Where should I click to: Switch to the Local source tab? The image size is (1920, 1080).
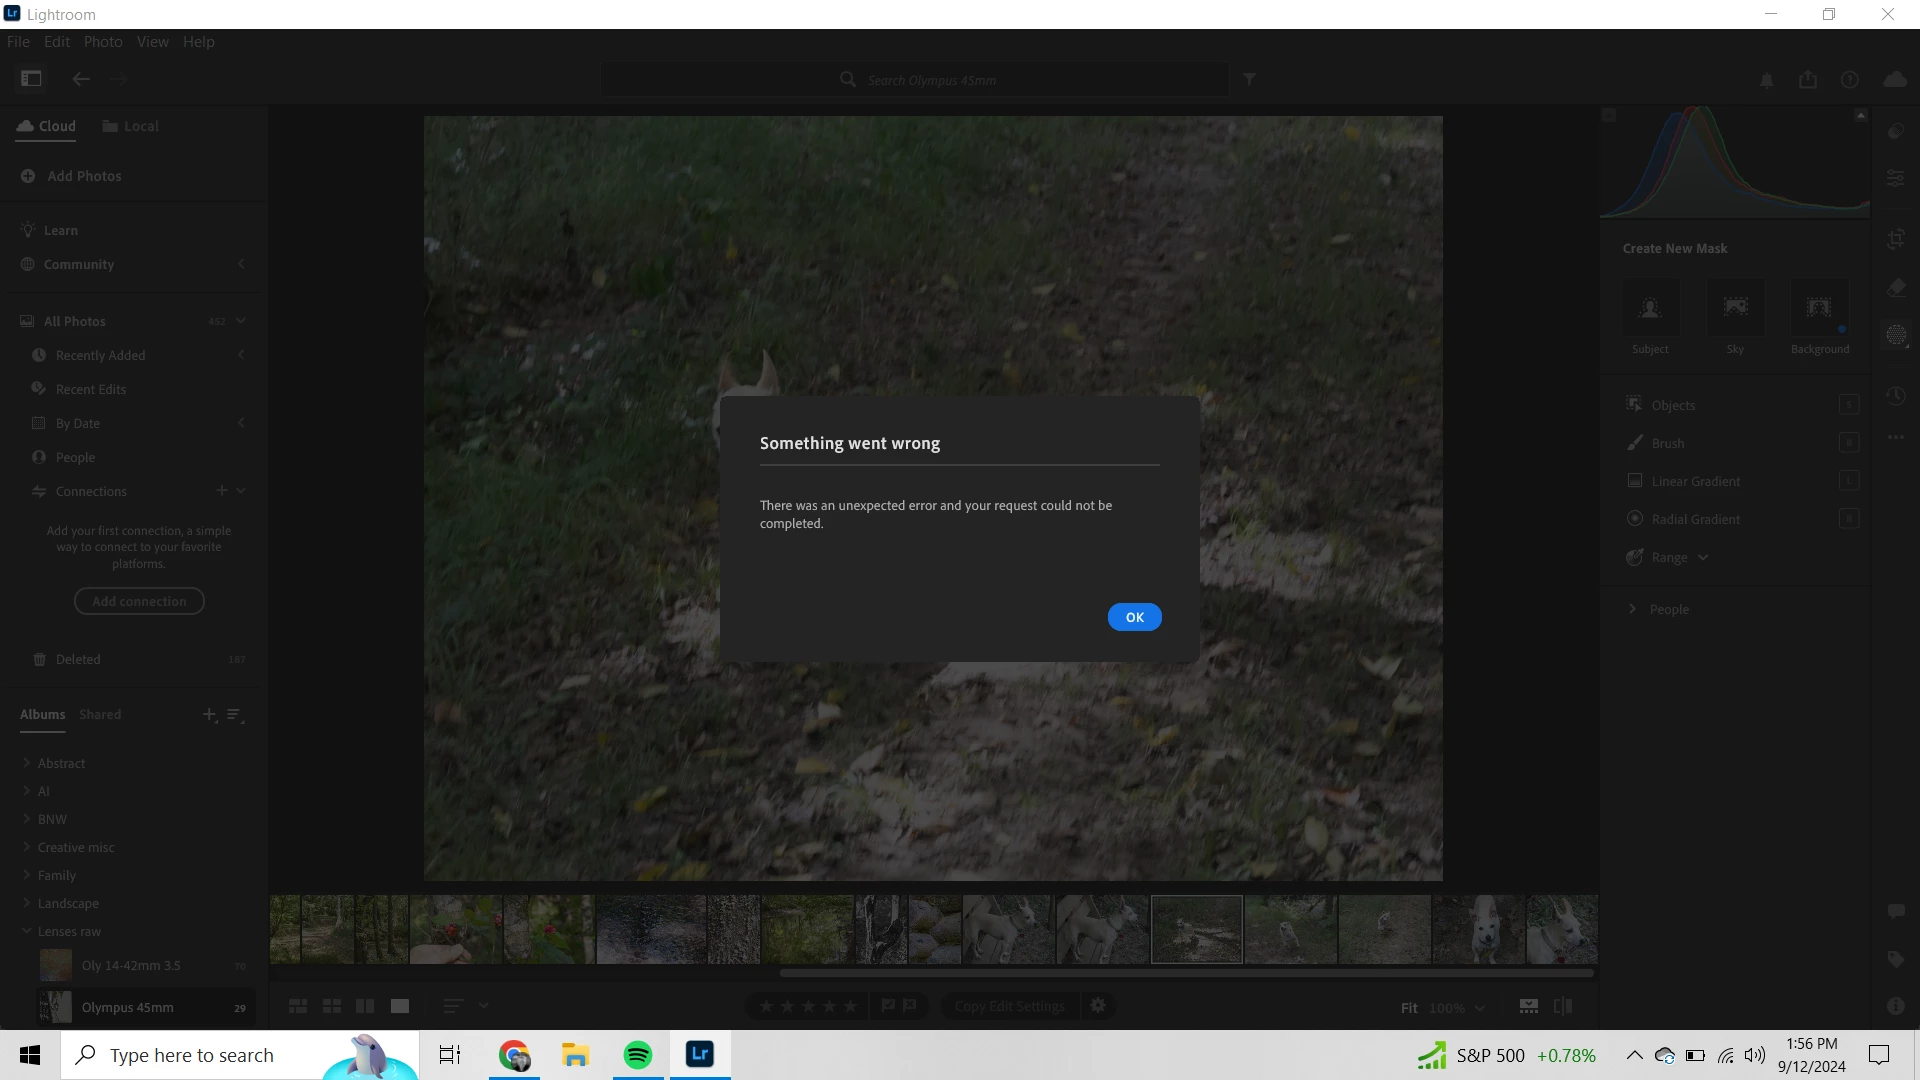(x=131, y=126)
